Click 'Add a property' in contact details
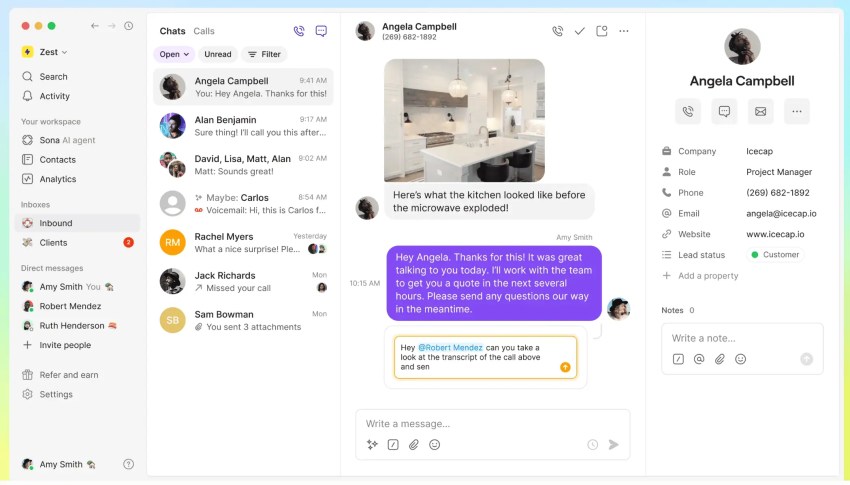This screenshot has height=485, width=850. point(708,276)
